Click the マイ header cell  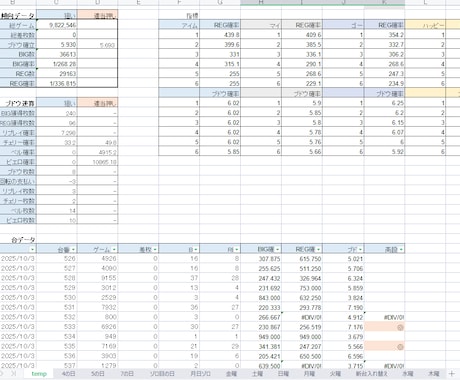(x=261, y=25)
